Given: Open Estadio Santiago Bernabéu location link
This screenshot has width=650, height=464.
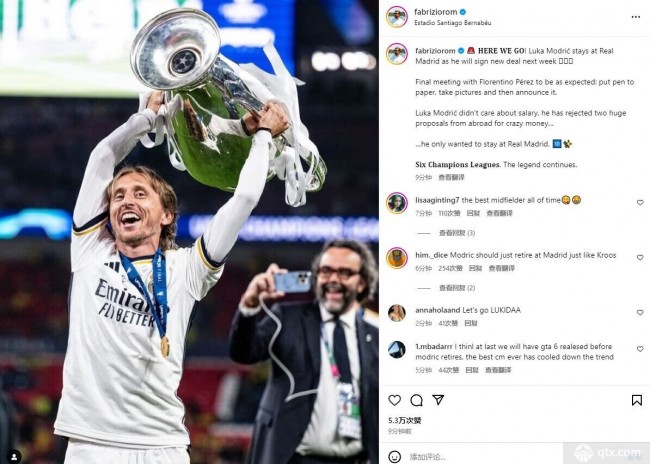Looking at the screenshot, I should tap(453, 23).
